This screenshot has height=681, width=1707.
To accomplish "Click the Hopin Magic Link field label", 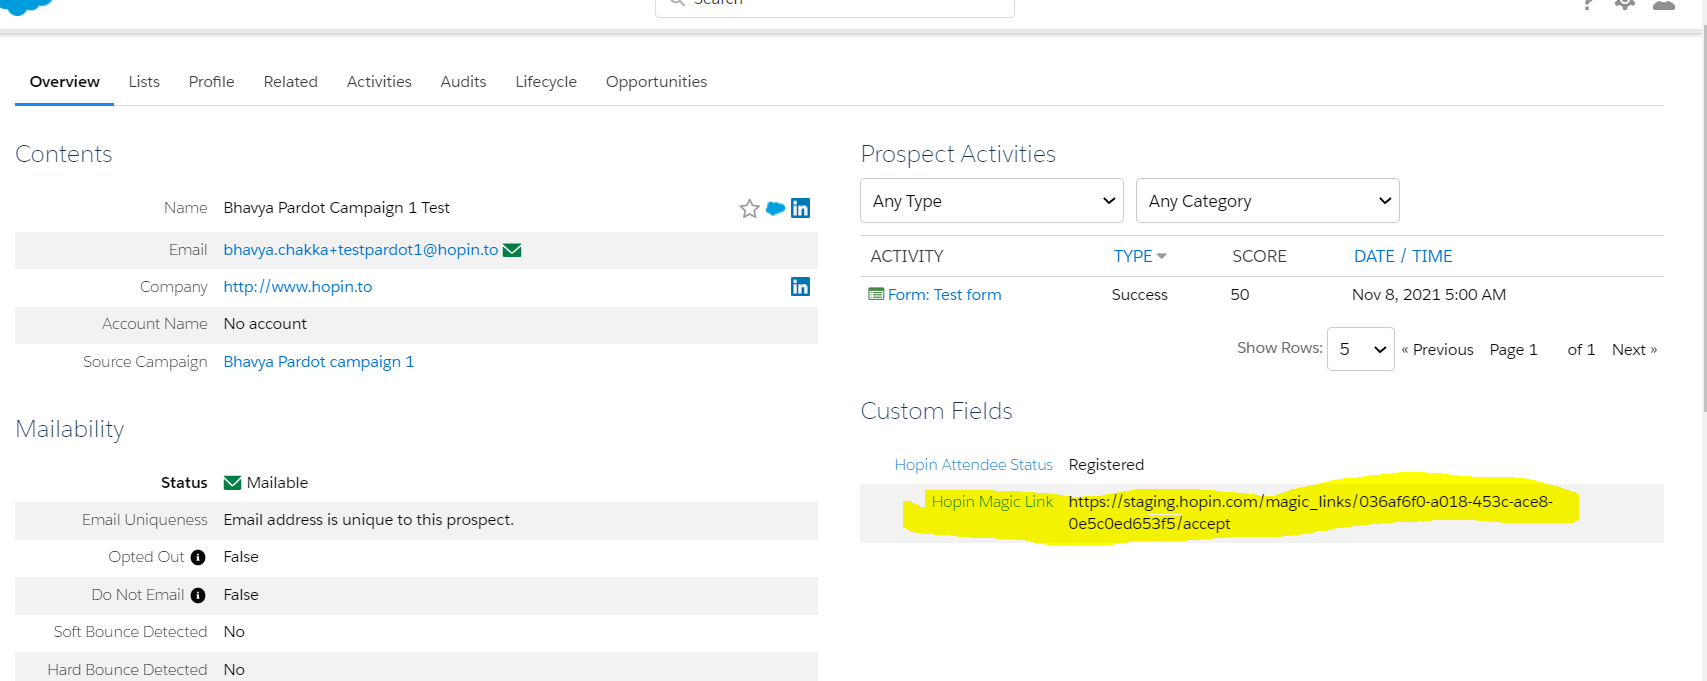I will click(992, 502).
